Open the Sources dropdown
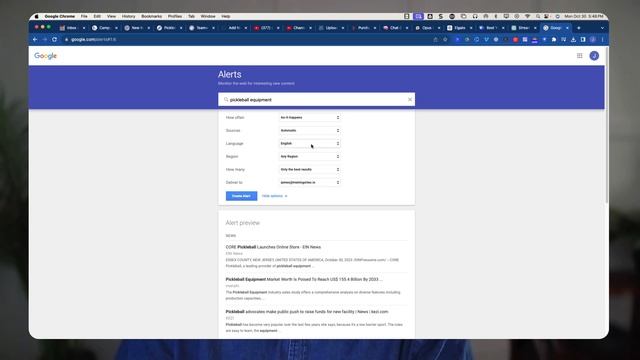The image size is (640, 360). [310, 131]
